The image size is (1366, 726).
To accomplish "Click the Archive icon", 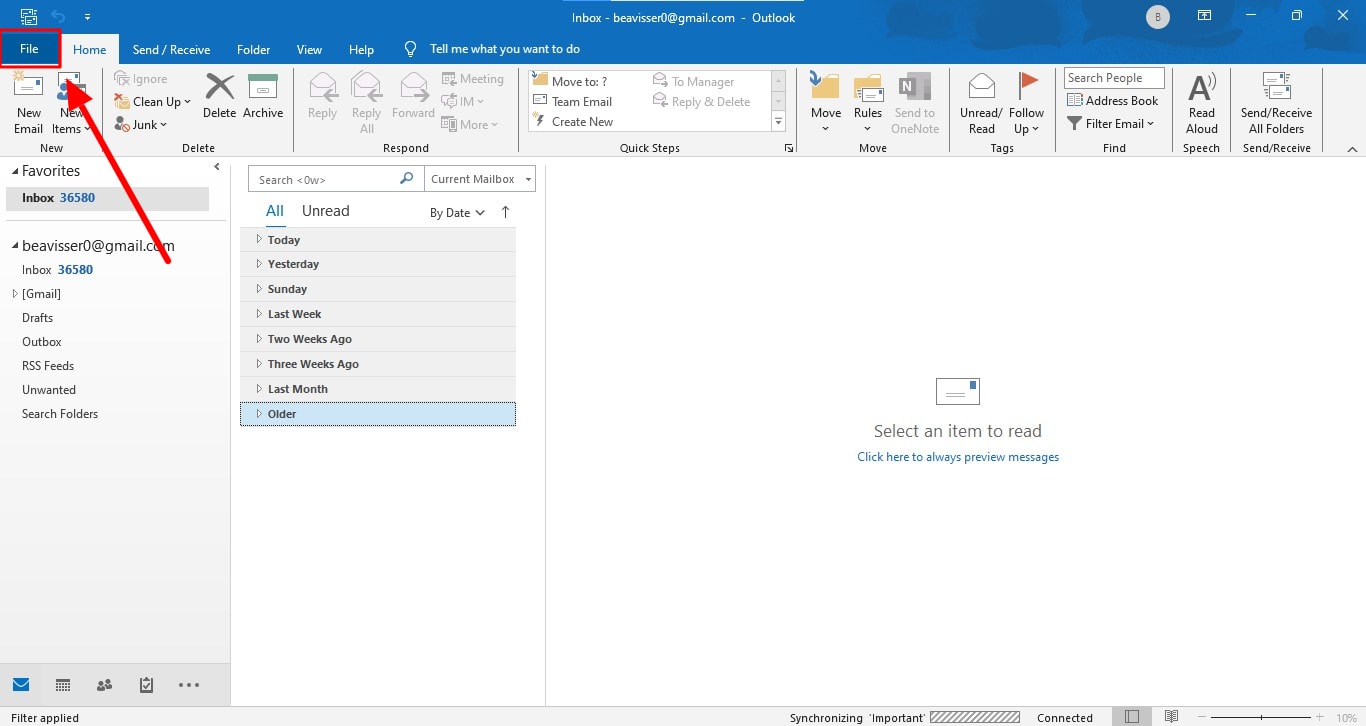I will pyautogui.click(x=263, y=86).
